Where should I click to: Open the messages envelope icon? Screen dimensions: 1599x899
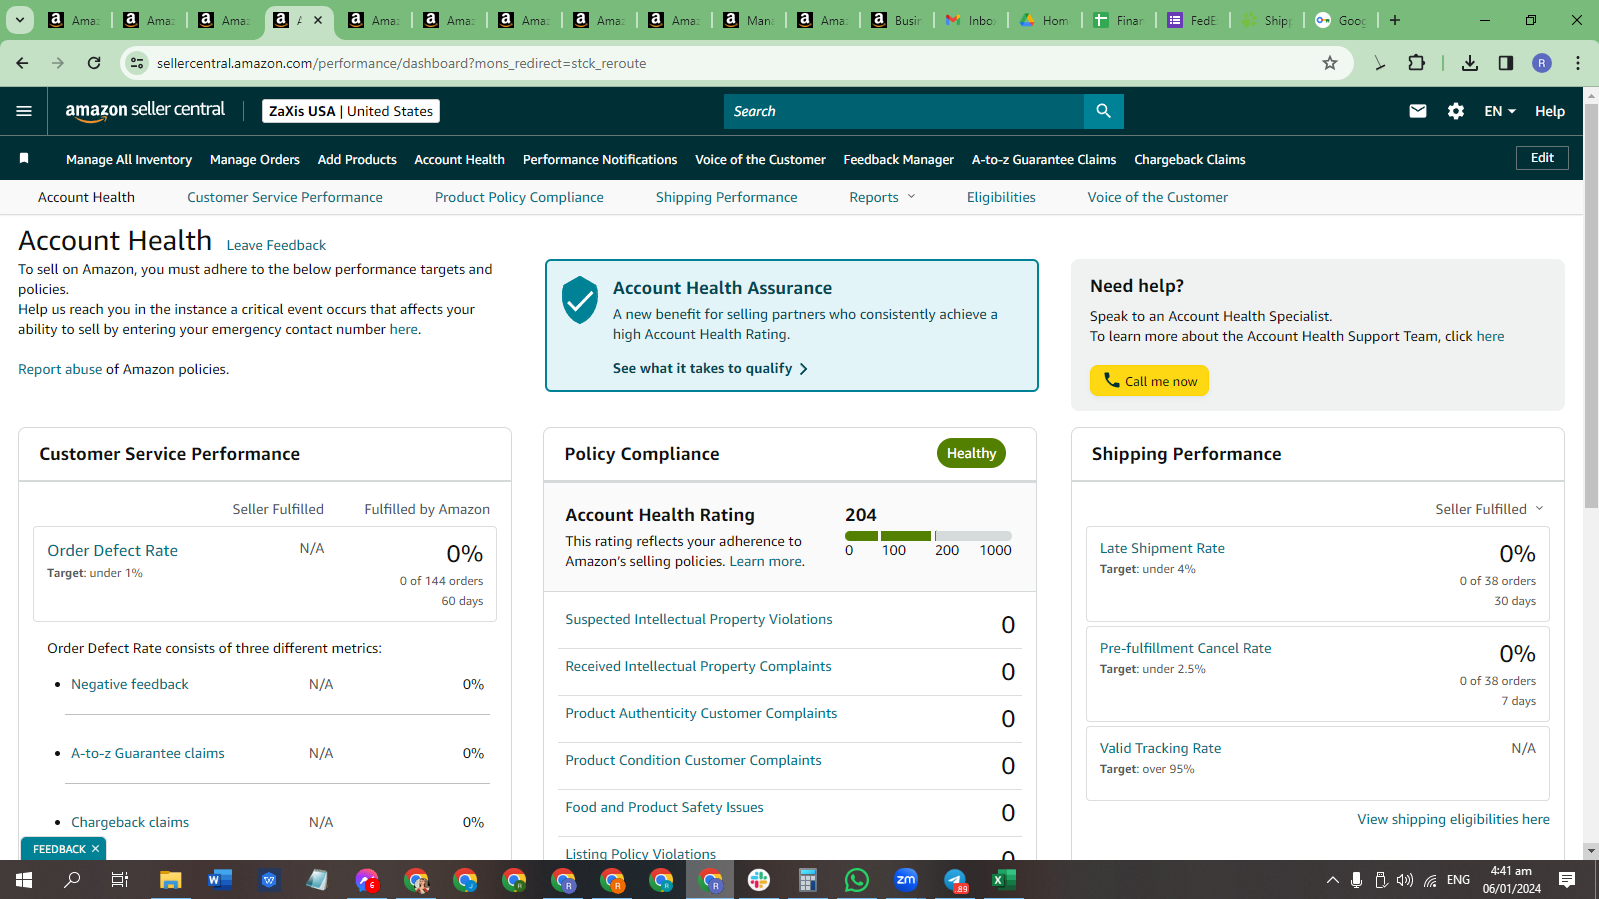tap(1418, 111)
